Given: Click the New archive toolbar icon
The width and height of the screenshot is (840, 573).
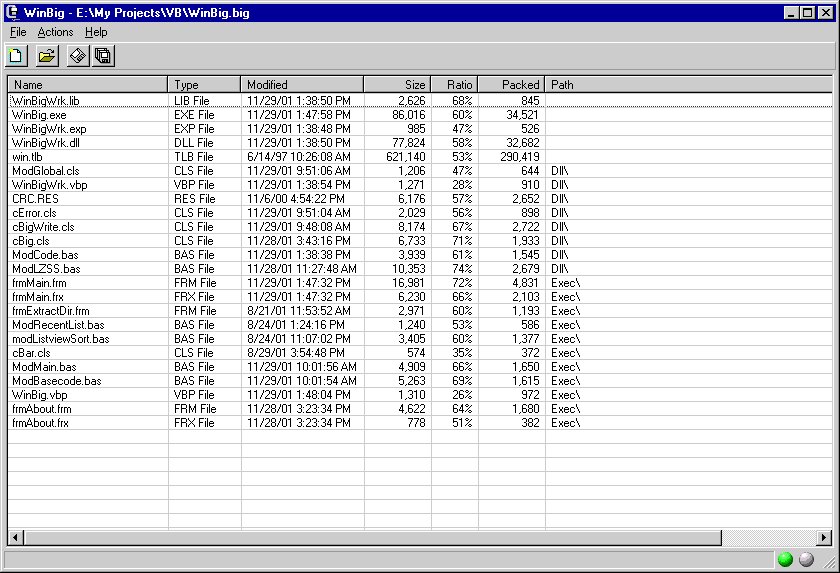Looking at the screenshot, I should (x=16, y=56).
